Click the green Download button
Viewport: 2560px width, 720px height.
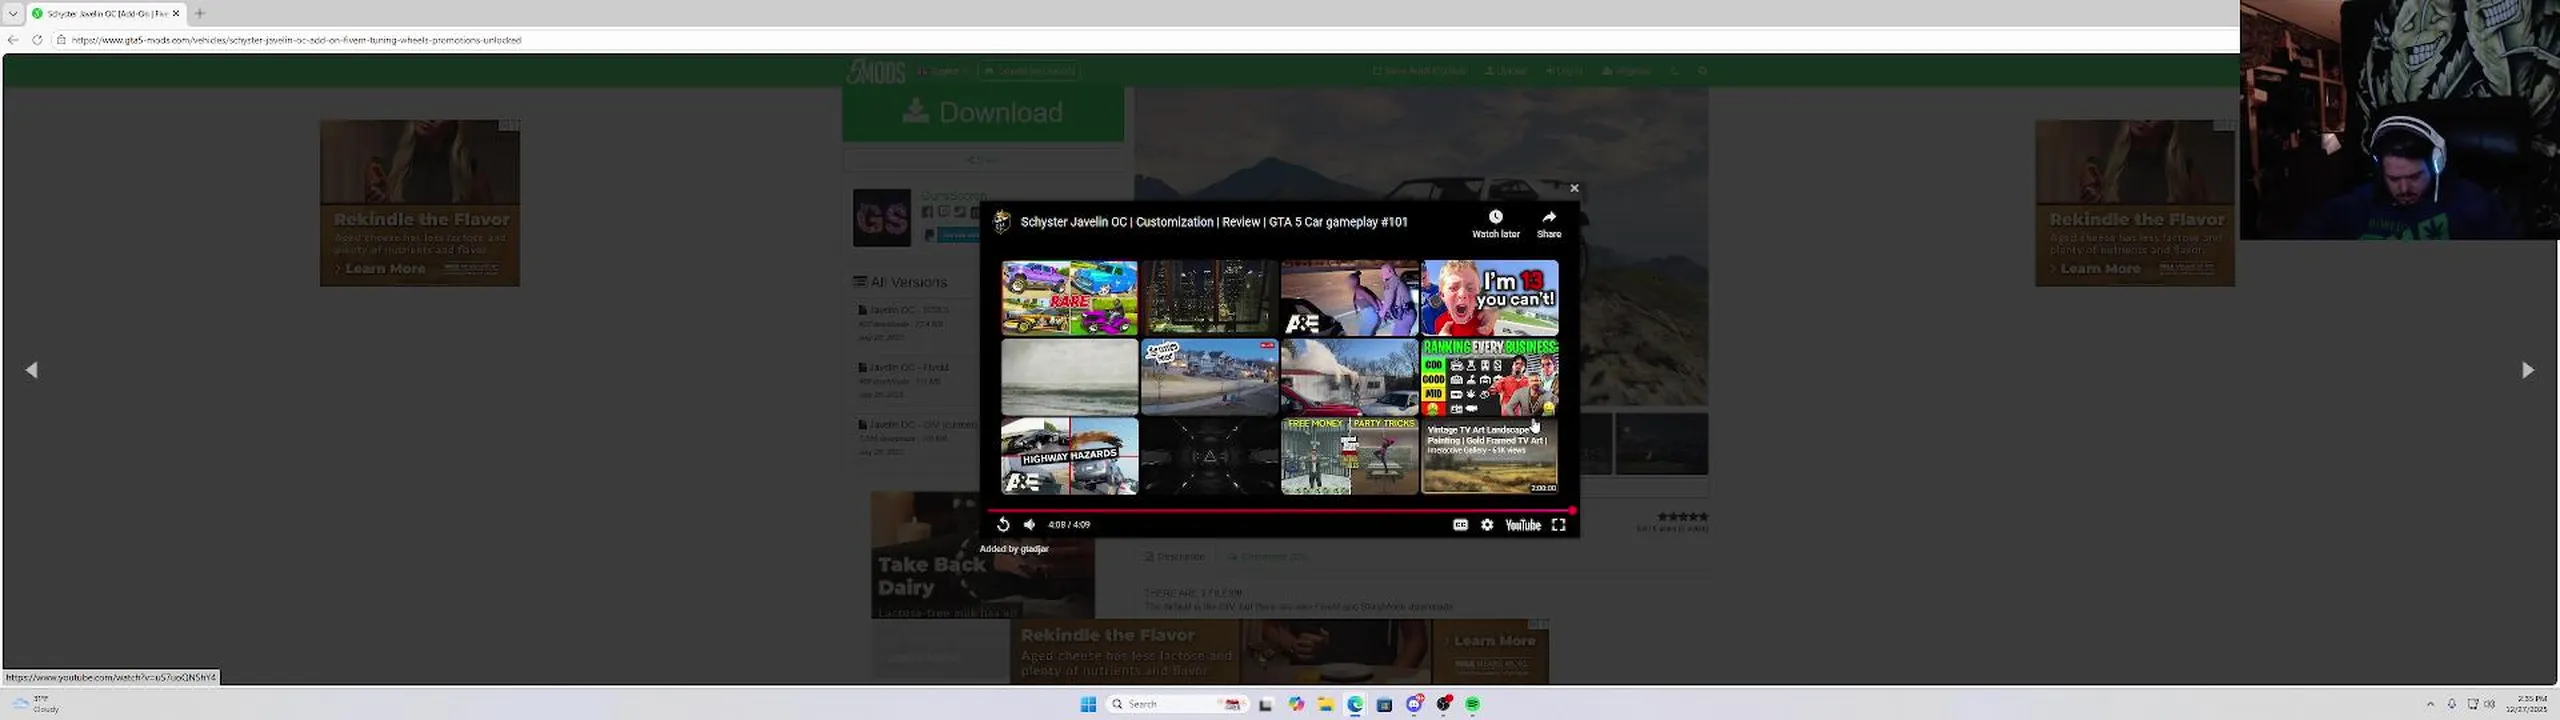coord(983,112)
